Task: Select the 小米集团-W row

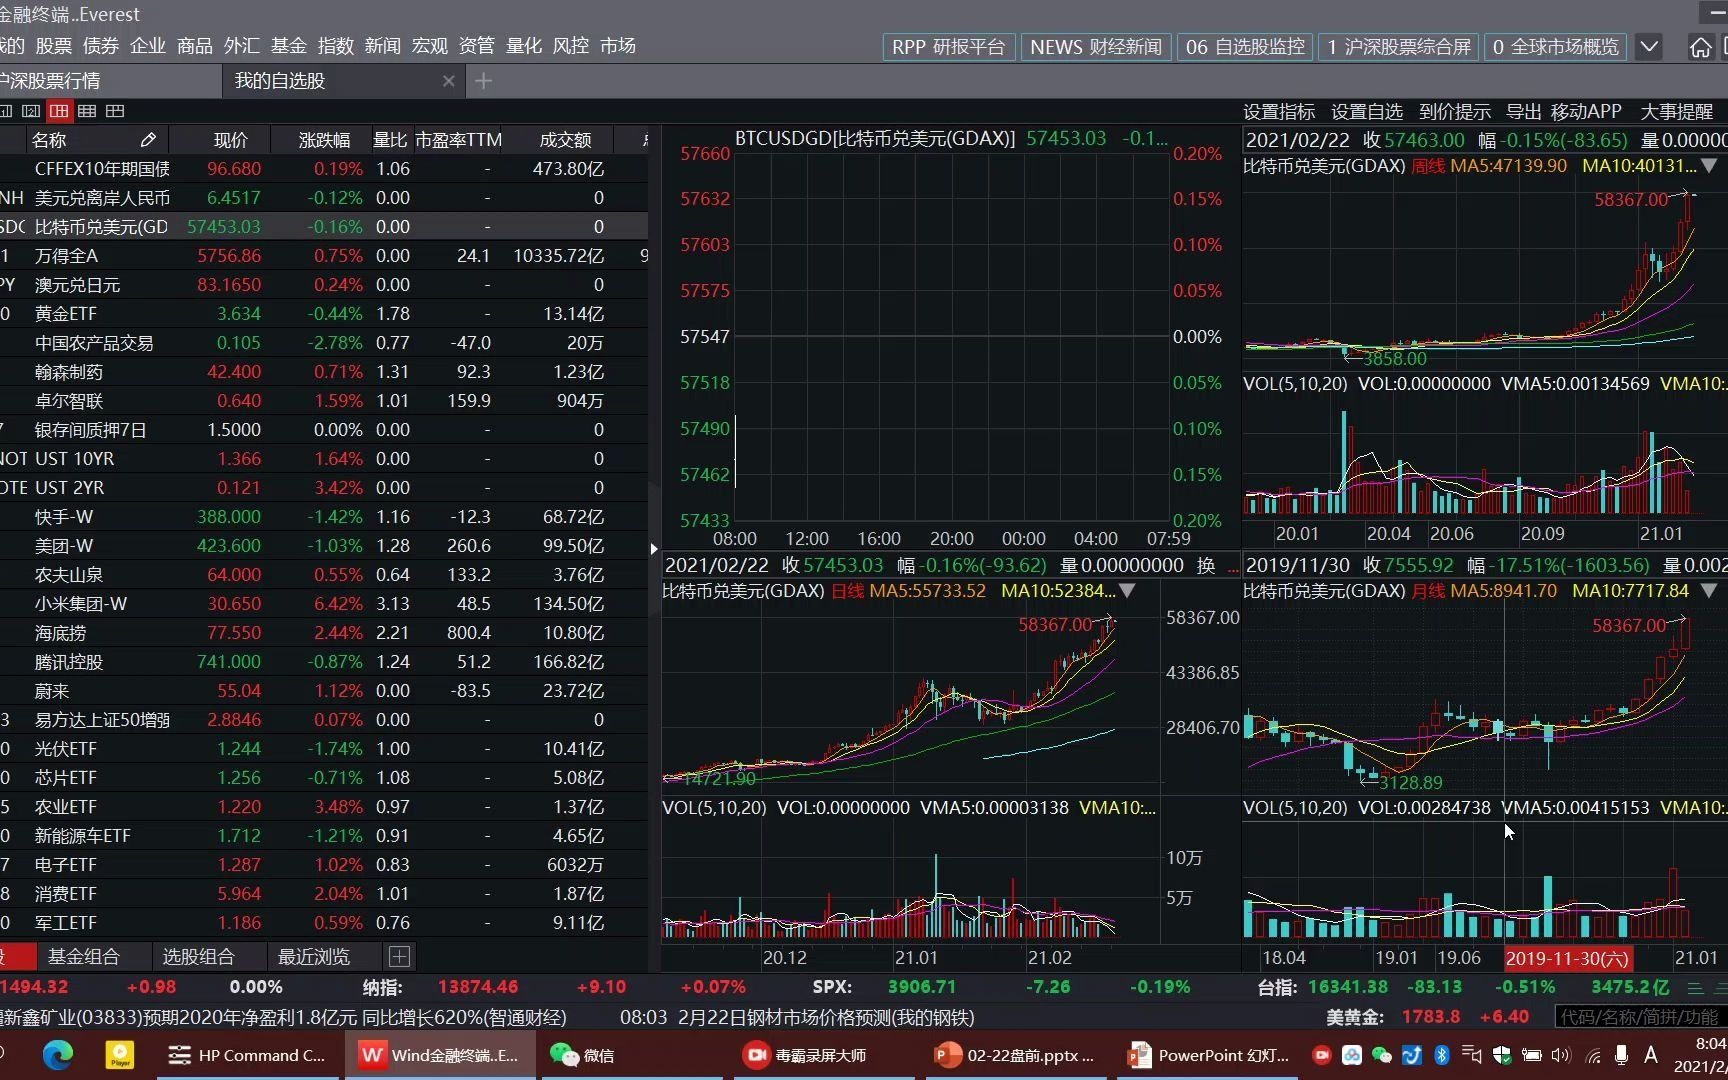Action: (323, 604)
